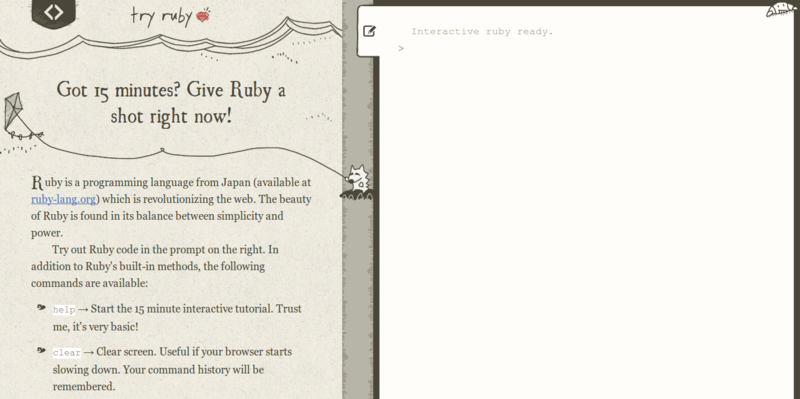Focus the console prompt input line
Viewport: 800px width, 399px height.
pos(587,48)
